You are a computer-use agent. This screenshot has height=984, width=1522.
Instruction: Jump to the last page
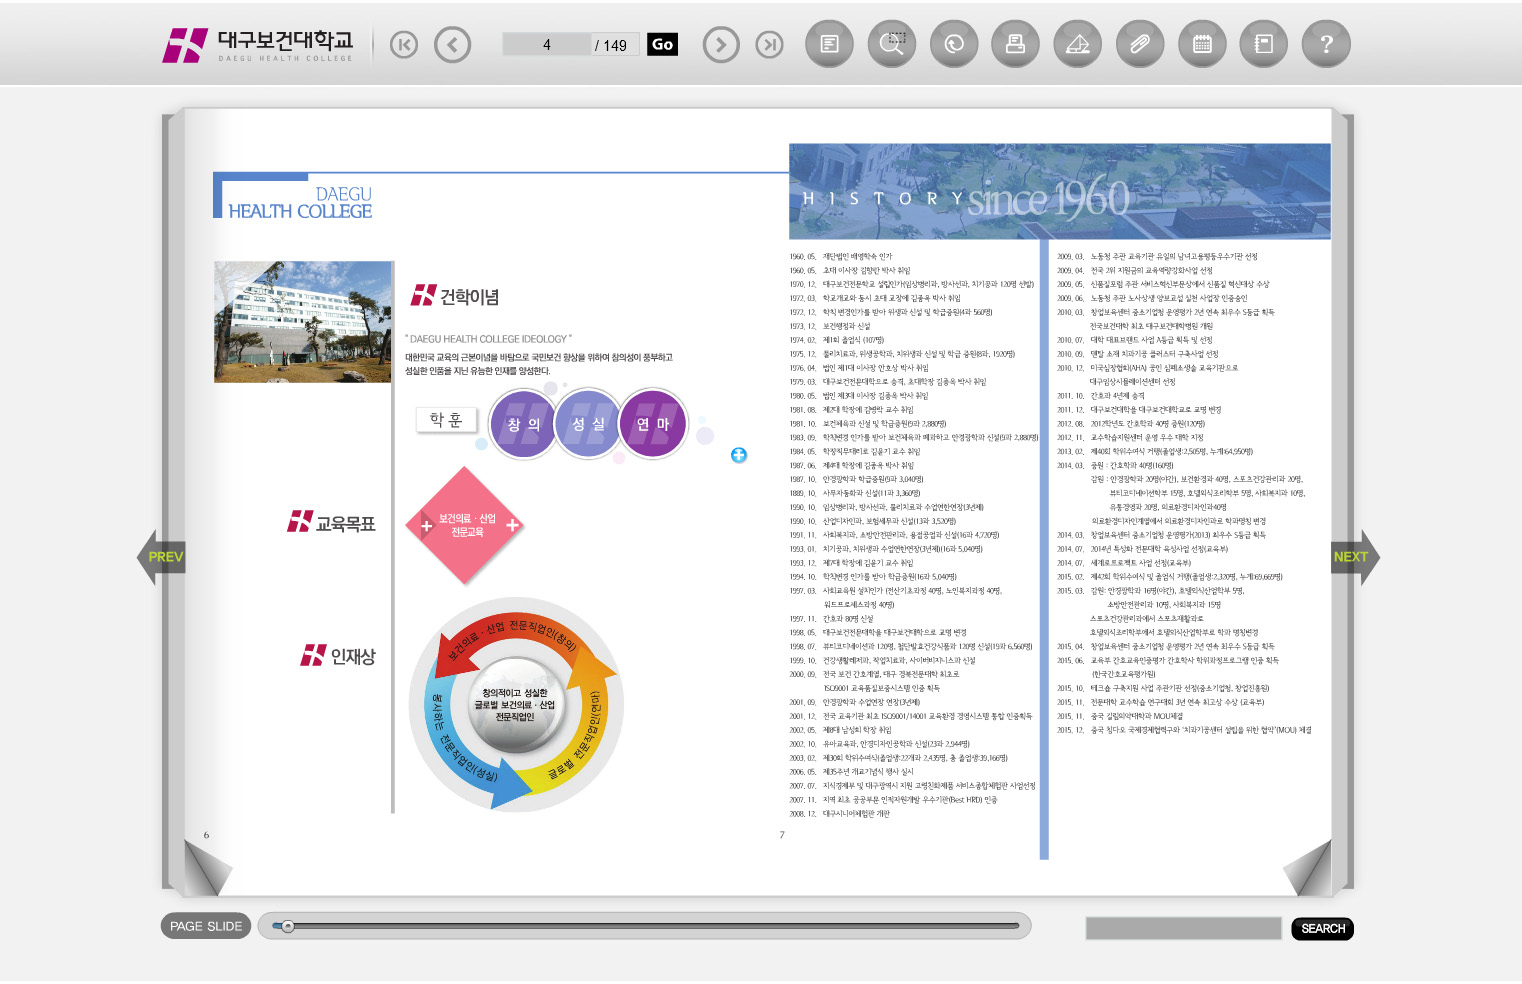(x=769, y=45)
